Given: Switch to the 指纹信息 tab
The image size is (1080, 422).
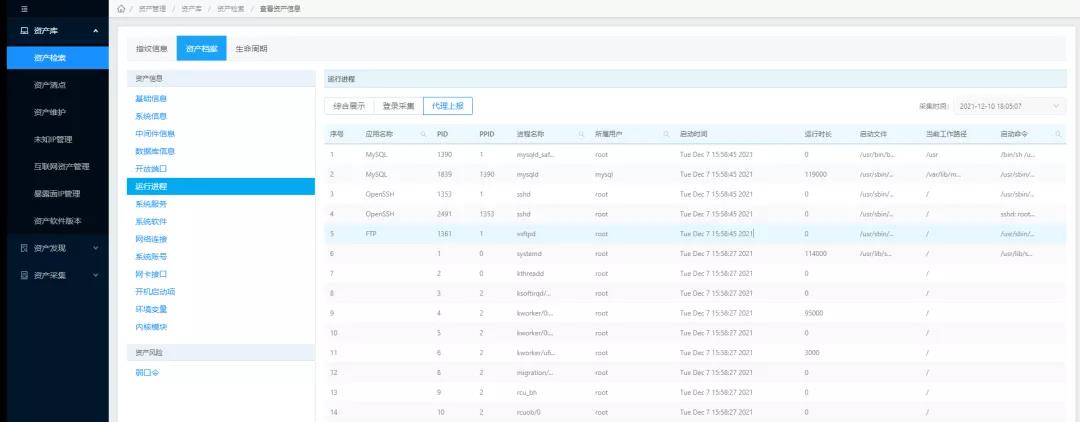Looking at the screenshot, I should 152,49.
